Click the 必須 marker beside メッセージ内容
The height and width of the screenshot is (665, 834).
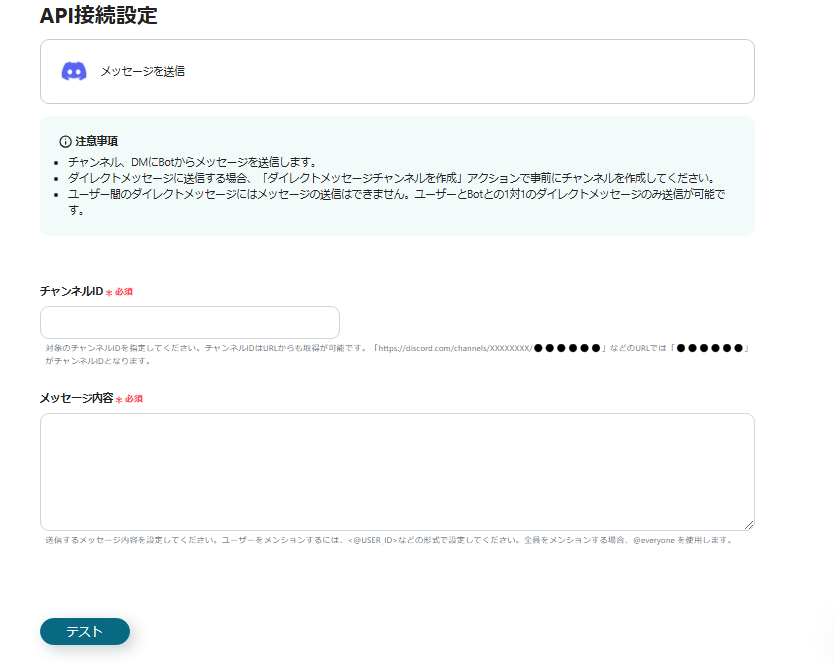[129, 399]
